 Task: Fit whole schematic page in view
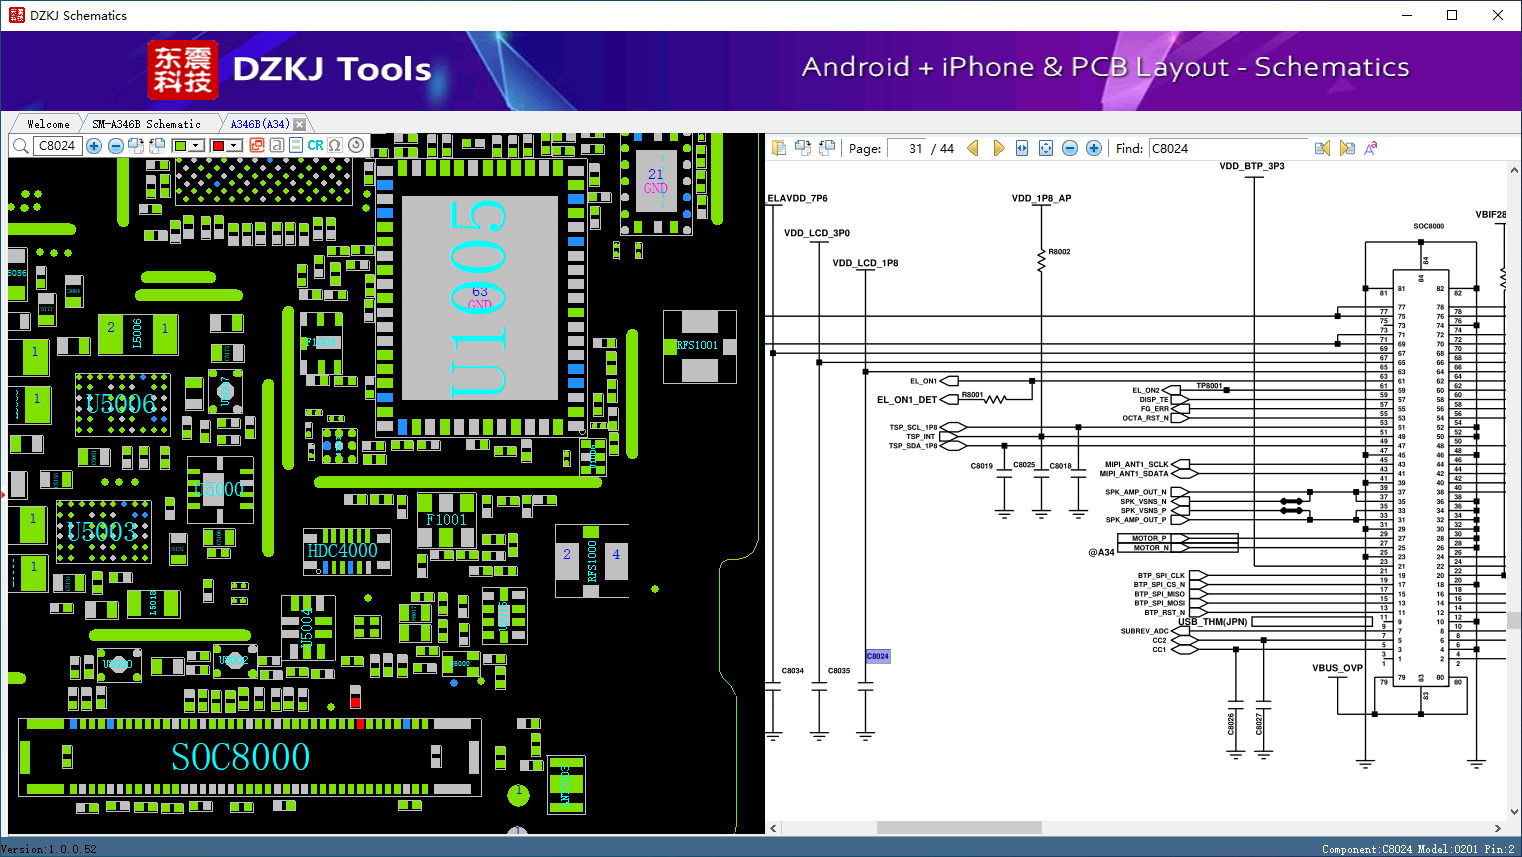tap(1046, 148)
